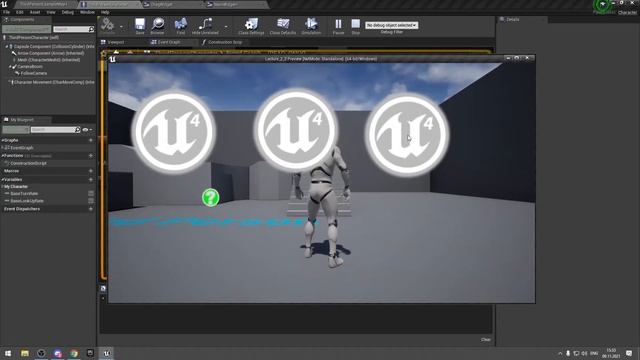Image resolution: width=640 pixels, height=360 pixels.
Task: Open Class Settings
Action: 251,26
